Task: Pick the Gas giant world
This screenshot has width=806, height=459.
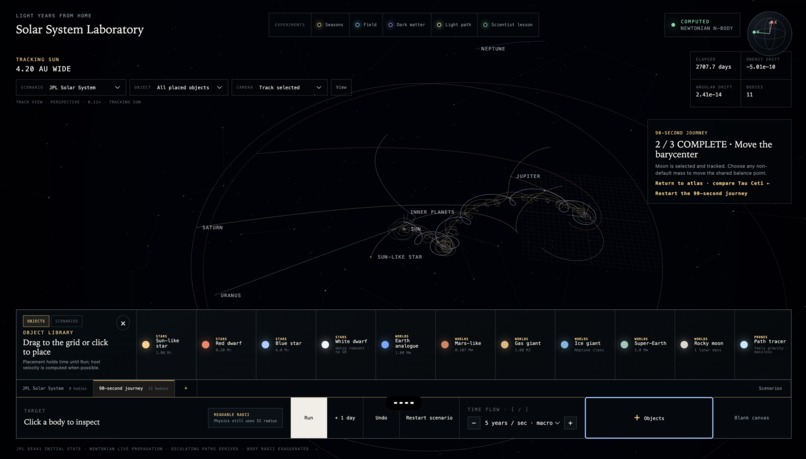Action: [x=525, y=344]
